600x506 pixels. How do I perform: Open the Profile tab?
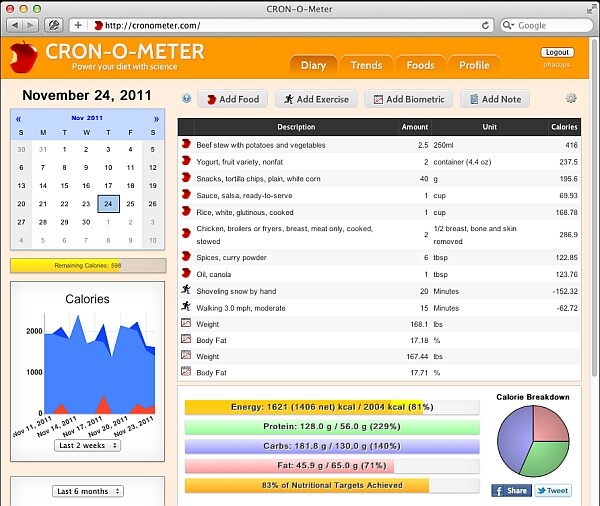point(474,66)
